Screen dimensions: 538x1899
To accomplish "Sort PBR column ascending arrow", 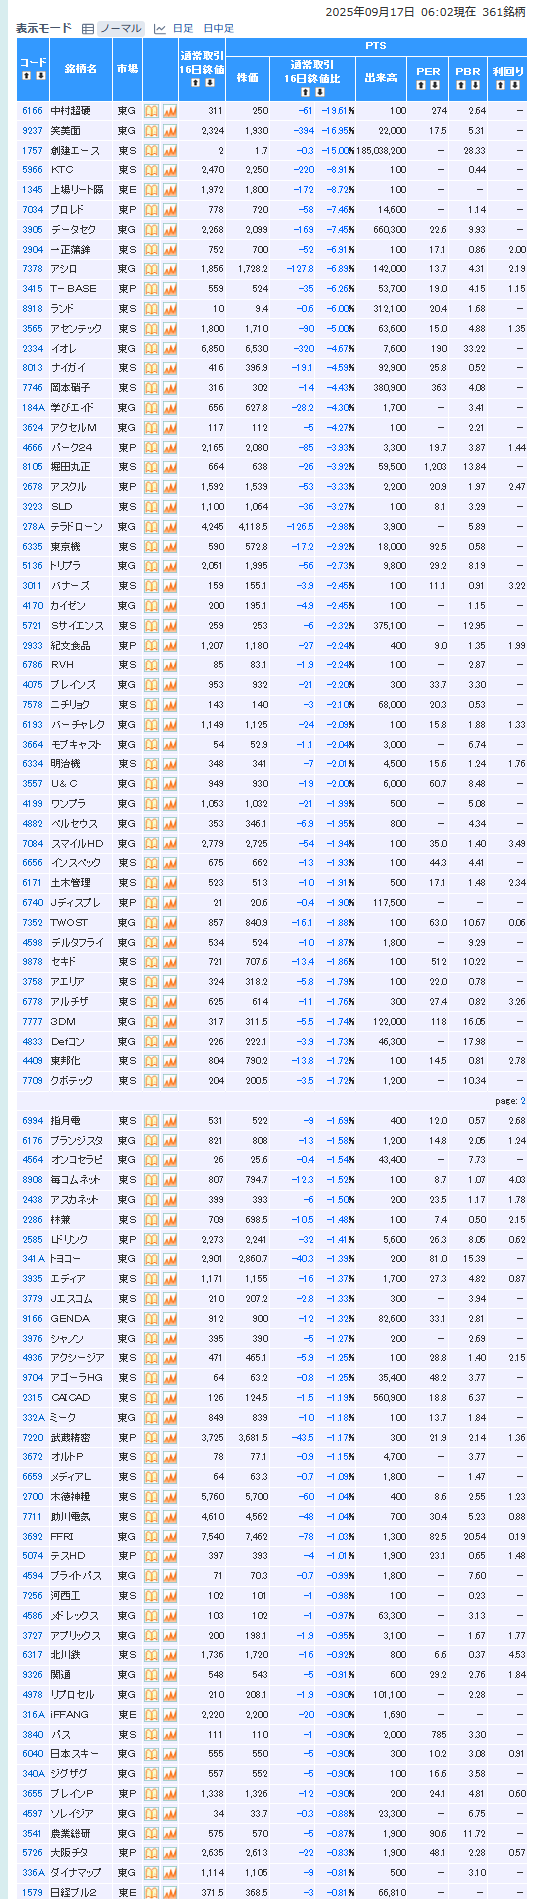I will click(x=461, y=85).
